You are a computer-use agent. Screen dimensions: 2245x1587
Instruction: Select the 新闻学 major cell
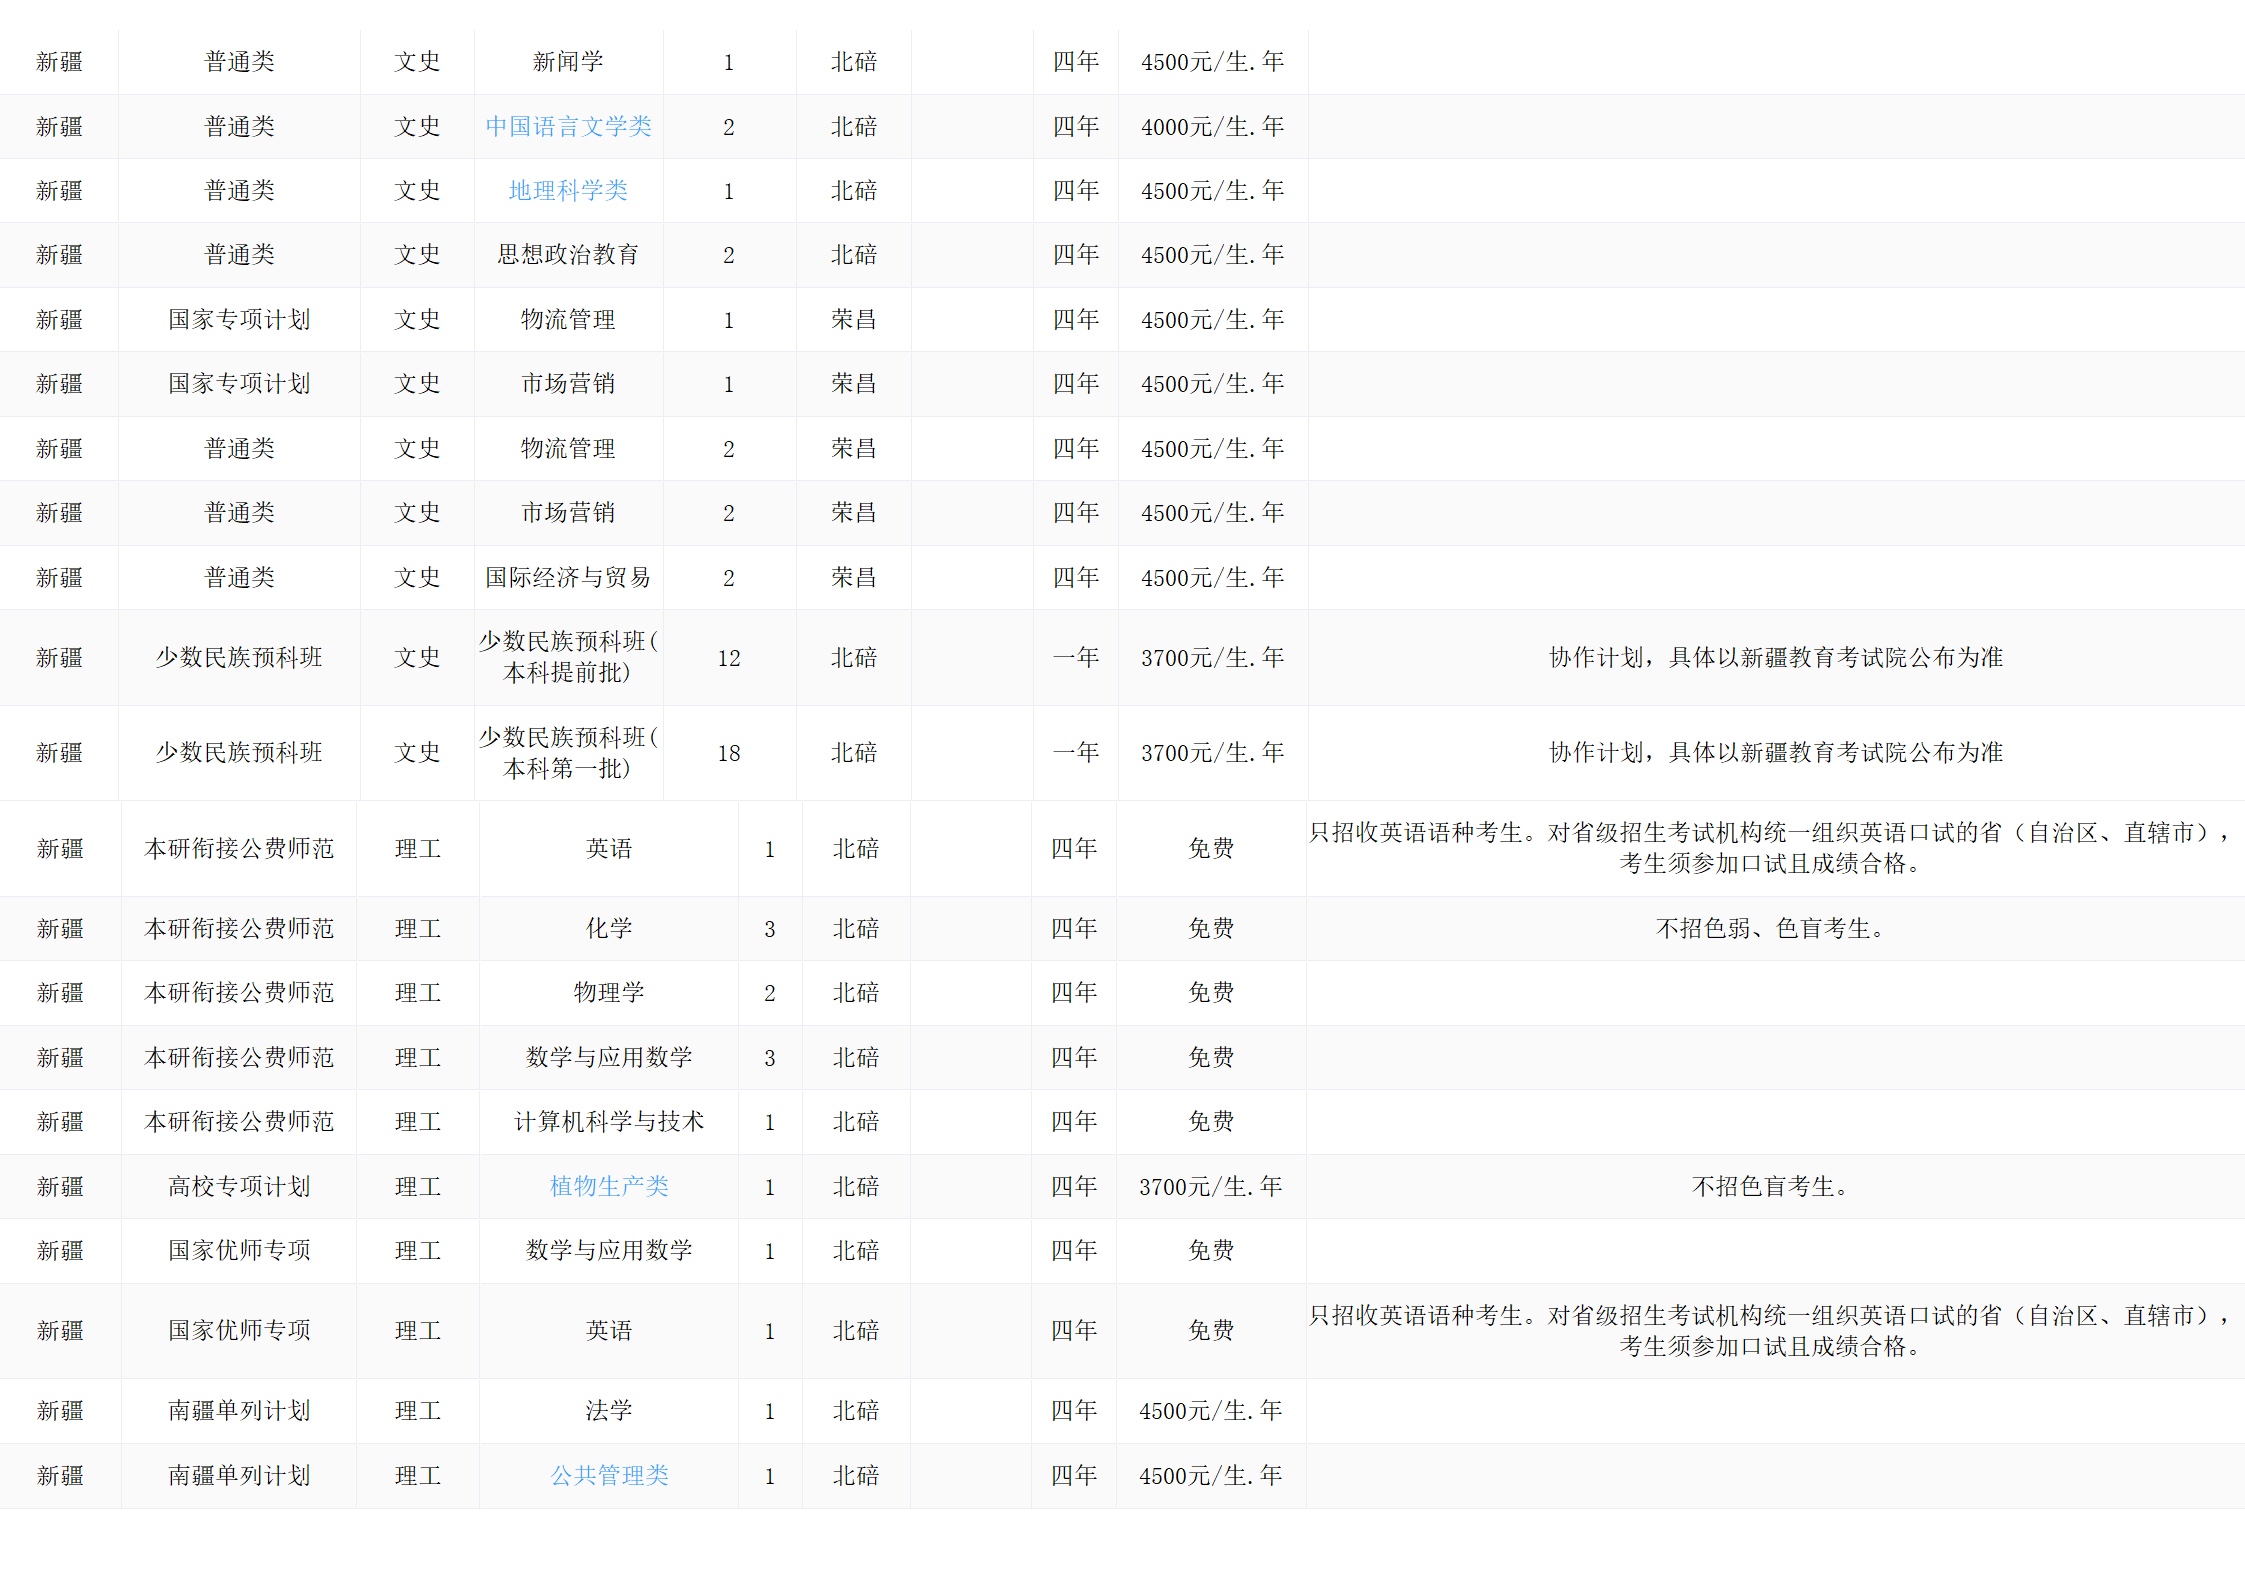(x=568, y=62)
